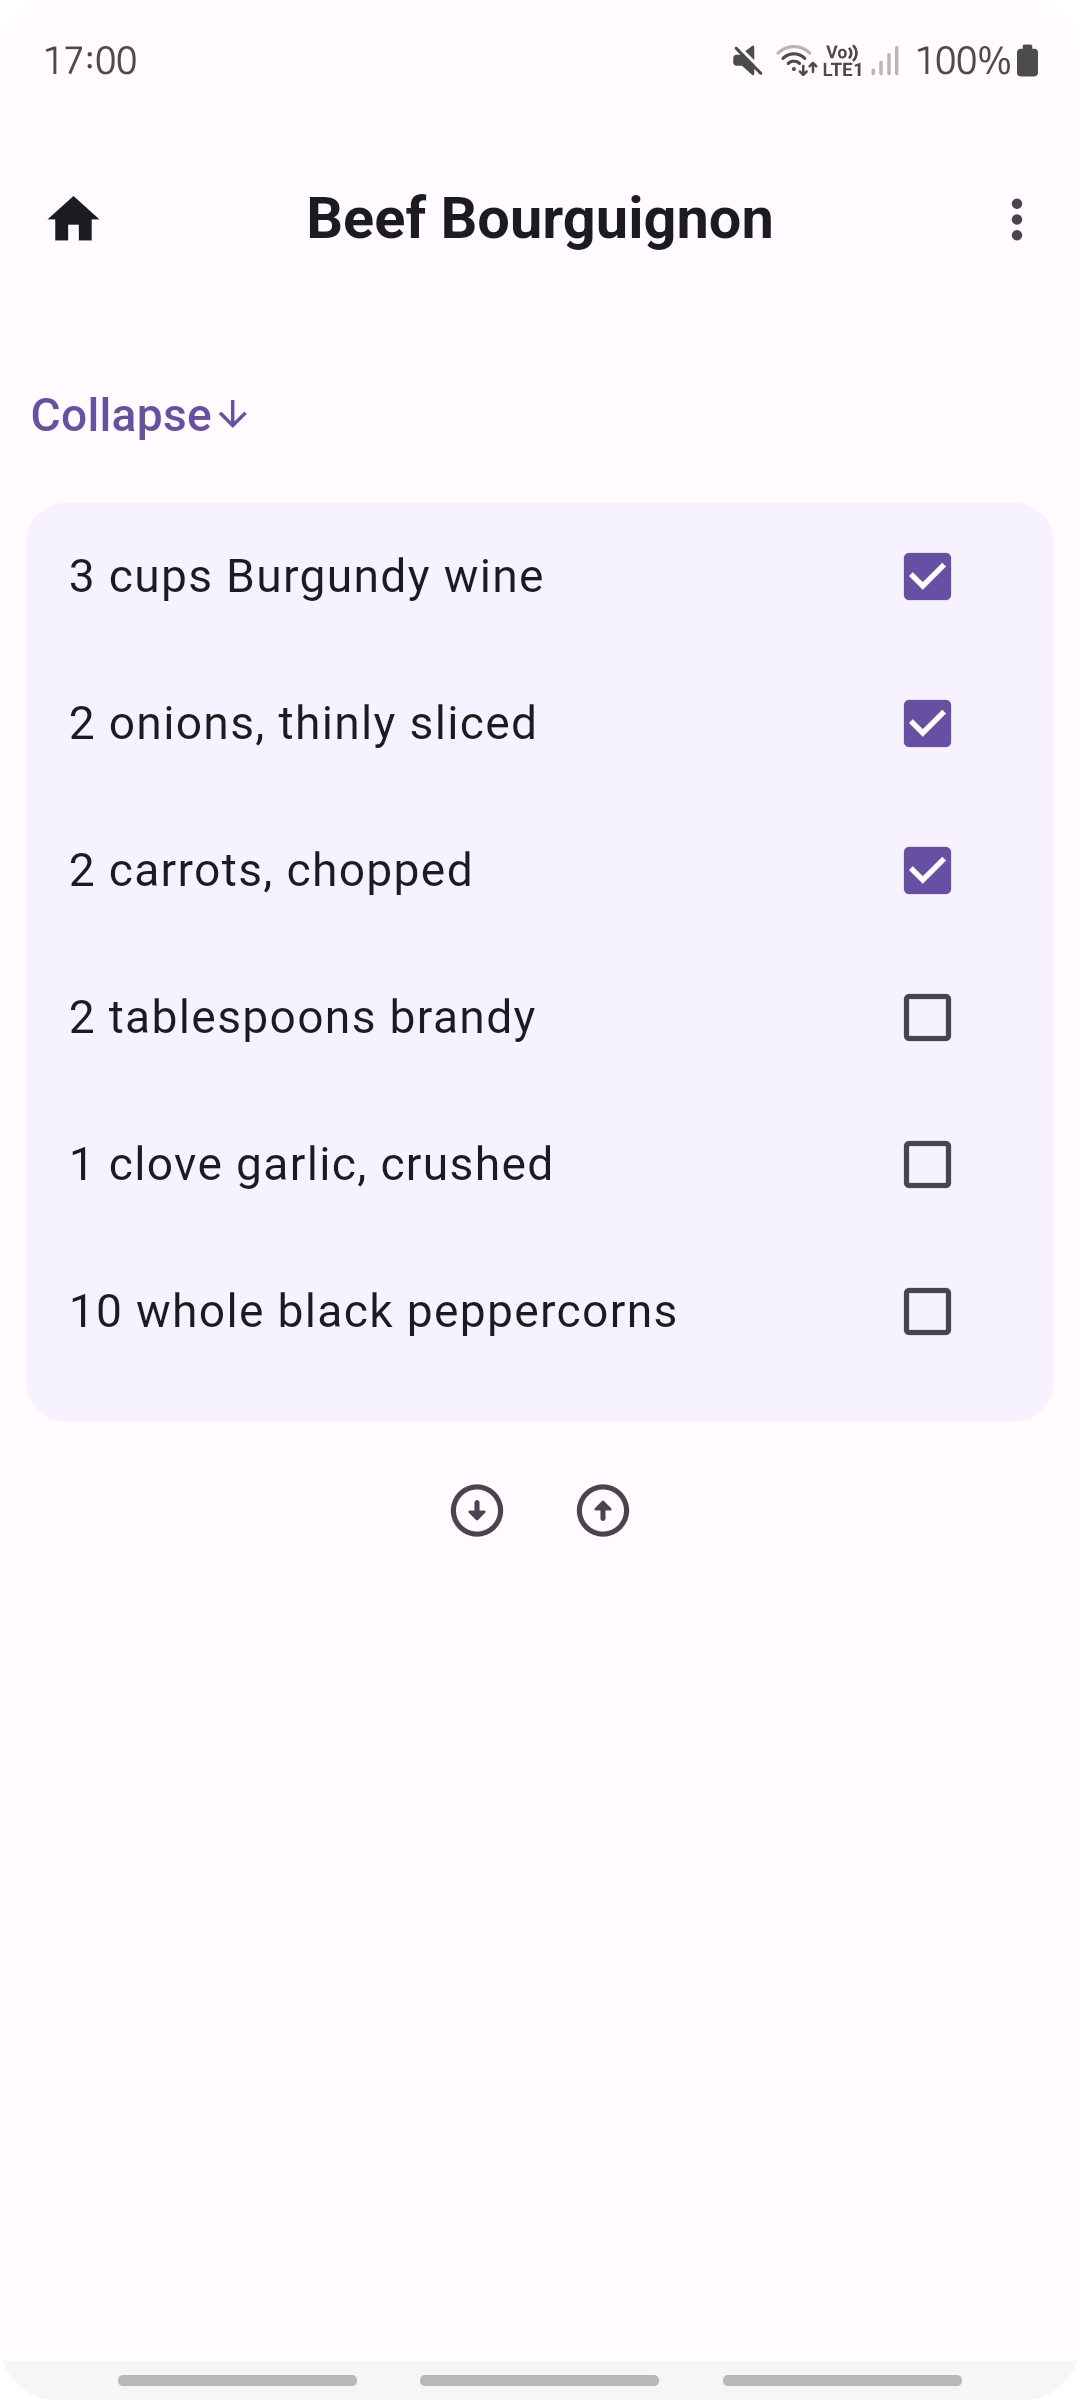Tap the signal strength bars icon
Viewport: 1080px width, 2400px height.
point(885,61)
